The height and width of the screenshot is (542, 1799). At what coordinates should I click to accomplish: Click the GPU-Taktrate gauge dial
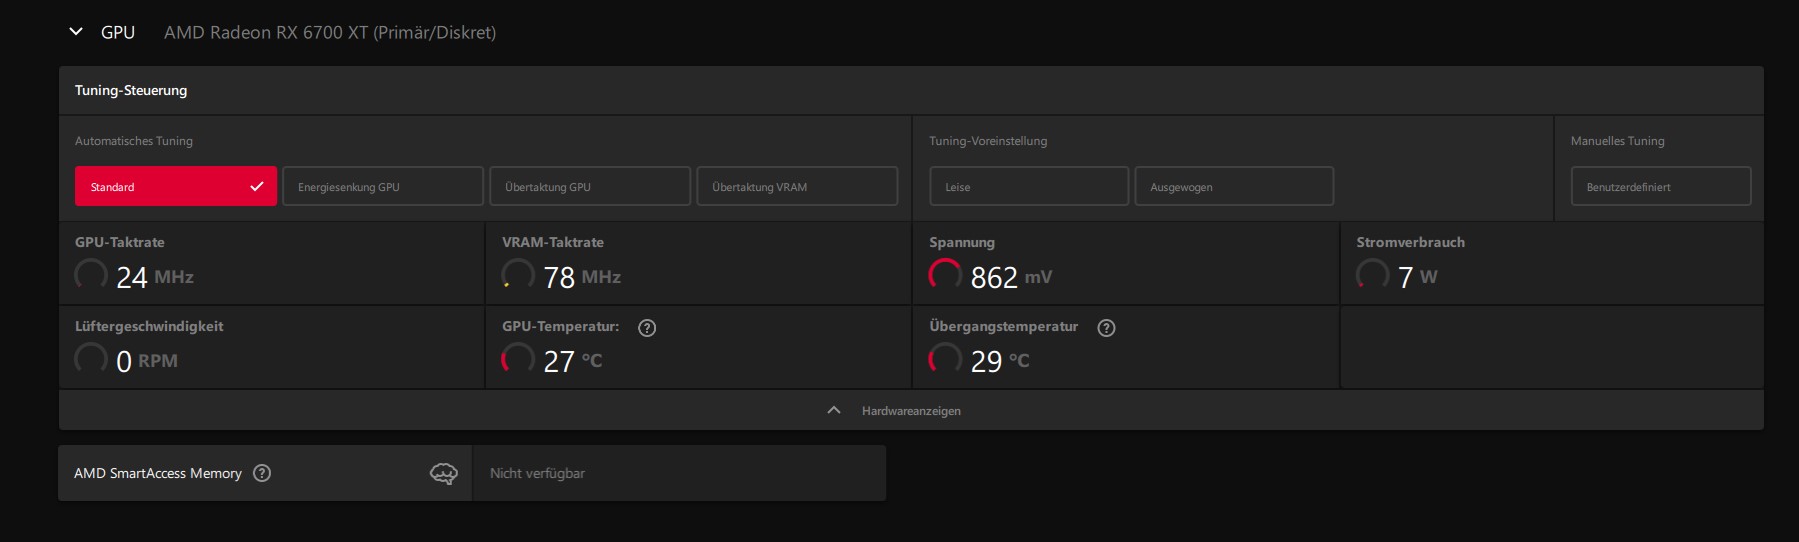91,275
